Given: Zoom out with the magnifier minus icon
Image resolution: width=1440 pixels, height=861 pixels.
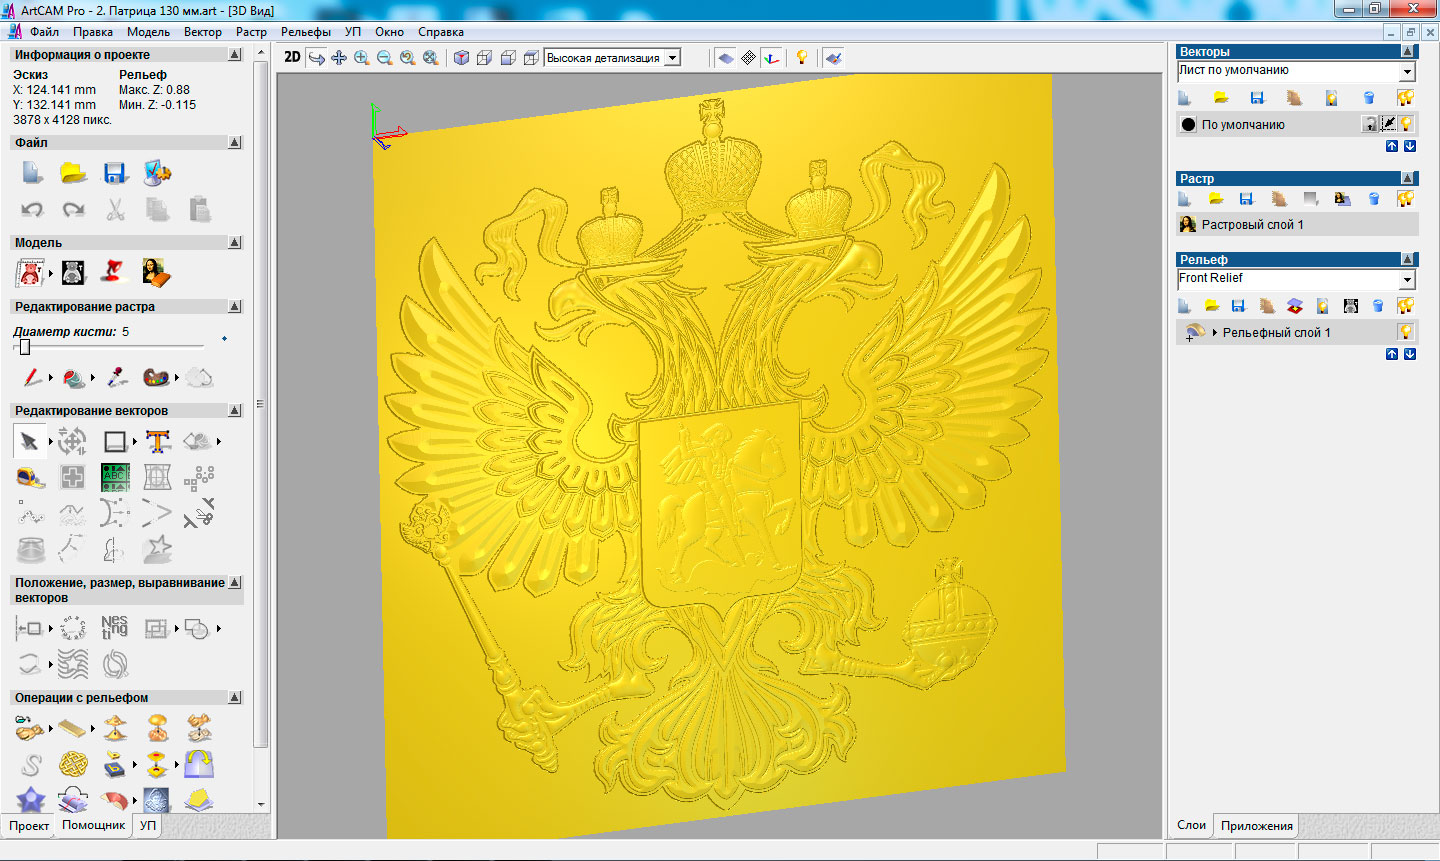Looking at the screenshot, I should click(384, 58).
